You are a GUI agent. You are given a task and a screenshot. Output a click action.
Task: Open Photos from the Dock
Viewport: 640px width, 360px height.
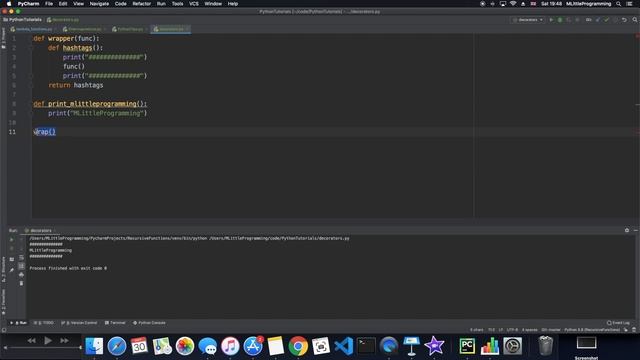[185, 346]
